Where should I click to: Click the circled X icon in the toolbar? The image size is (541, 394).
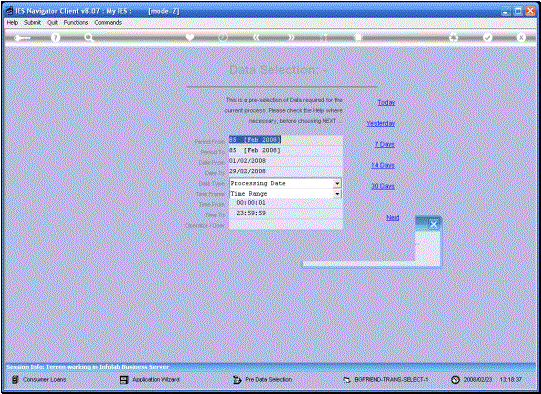[521, 37]
